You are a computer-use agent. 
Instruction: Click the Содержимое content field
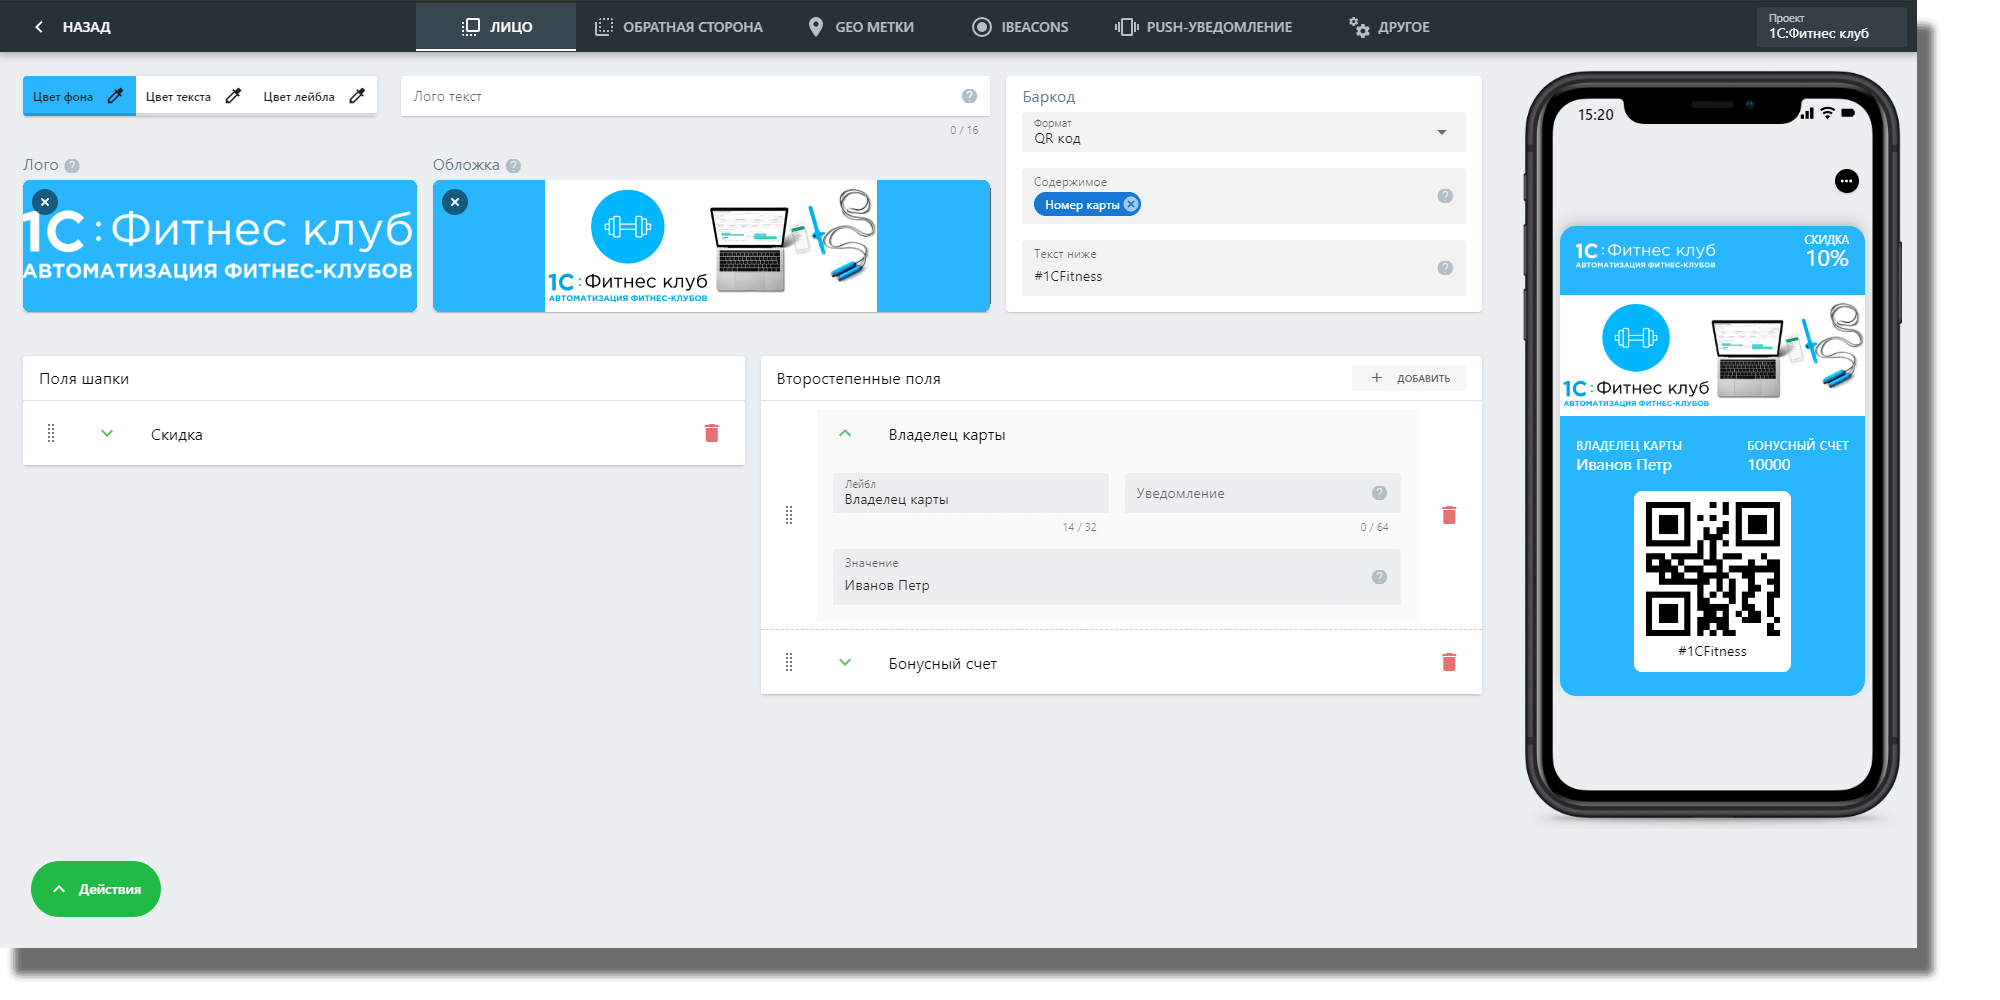click(1243, 196)
